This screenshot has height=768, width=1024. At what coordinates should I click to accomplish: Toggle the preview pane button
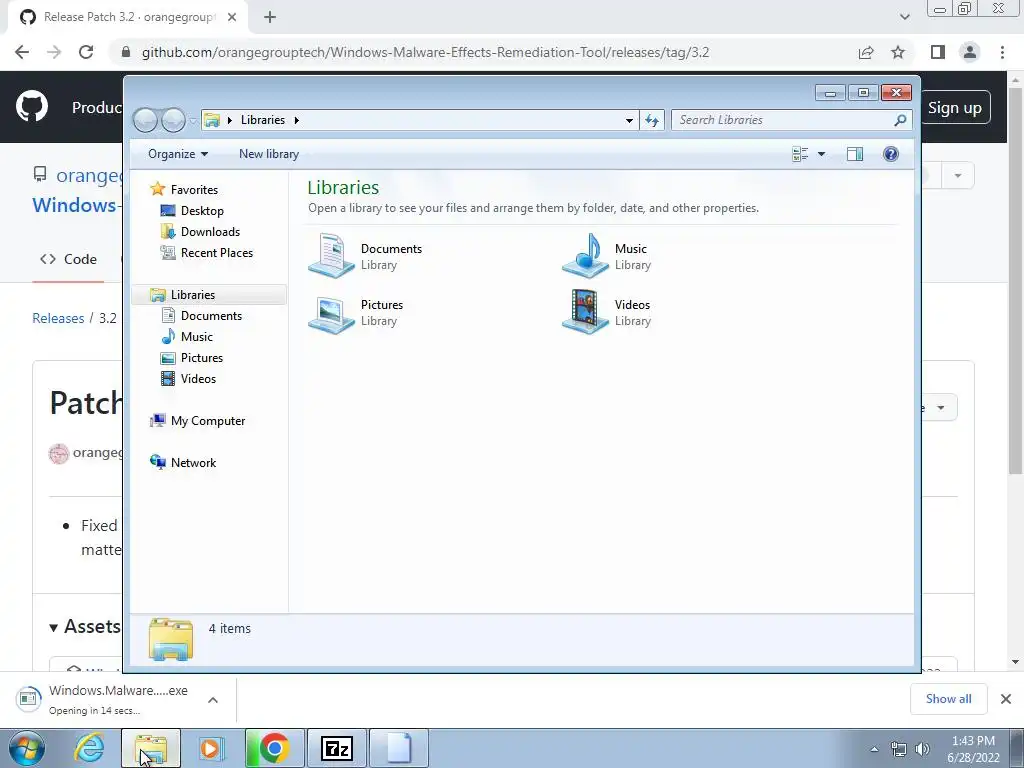[854, 154]
